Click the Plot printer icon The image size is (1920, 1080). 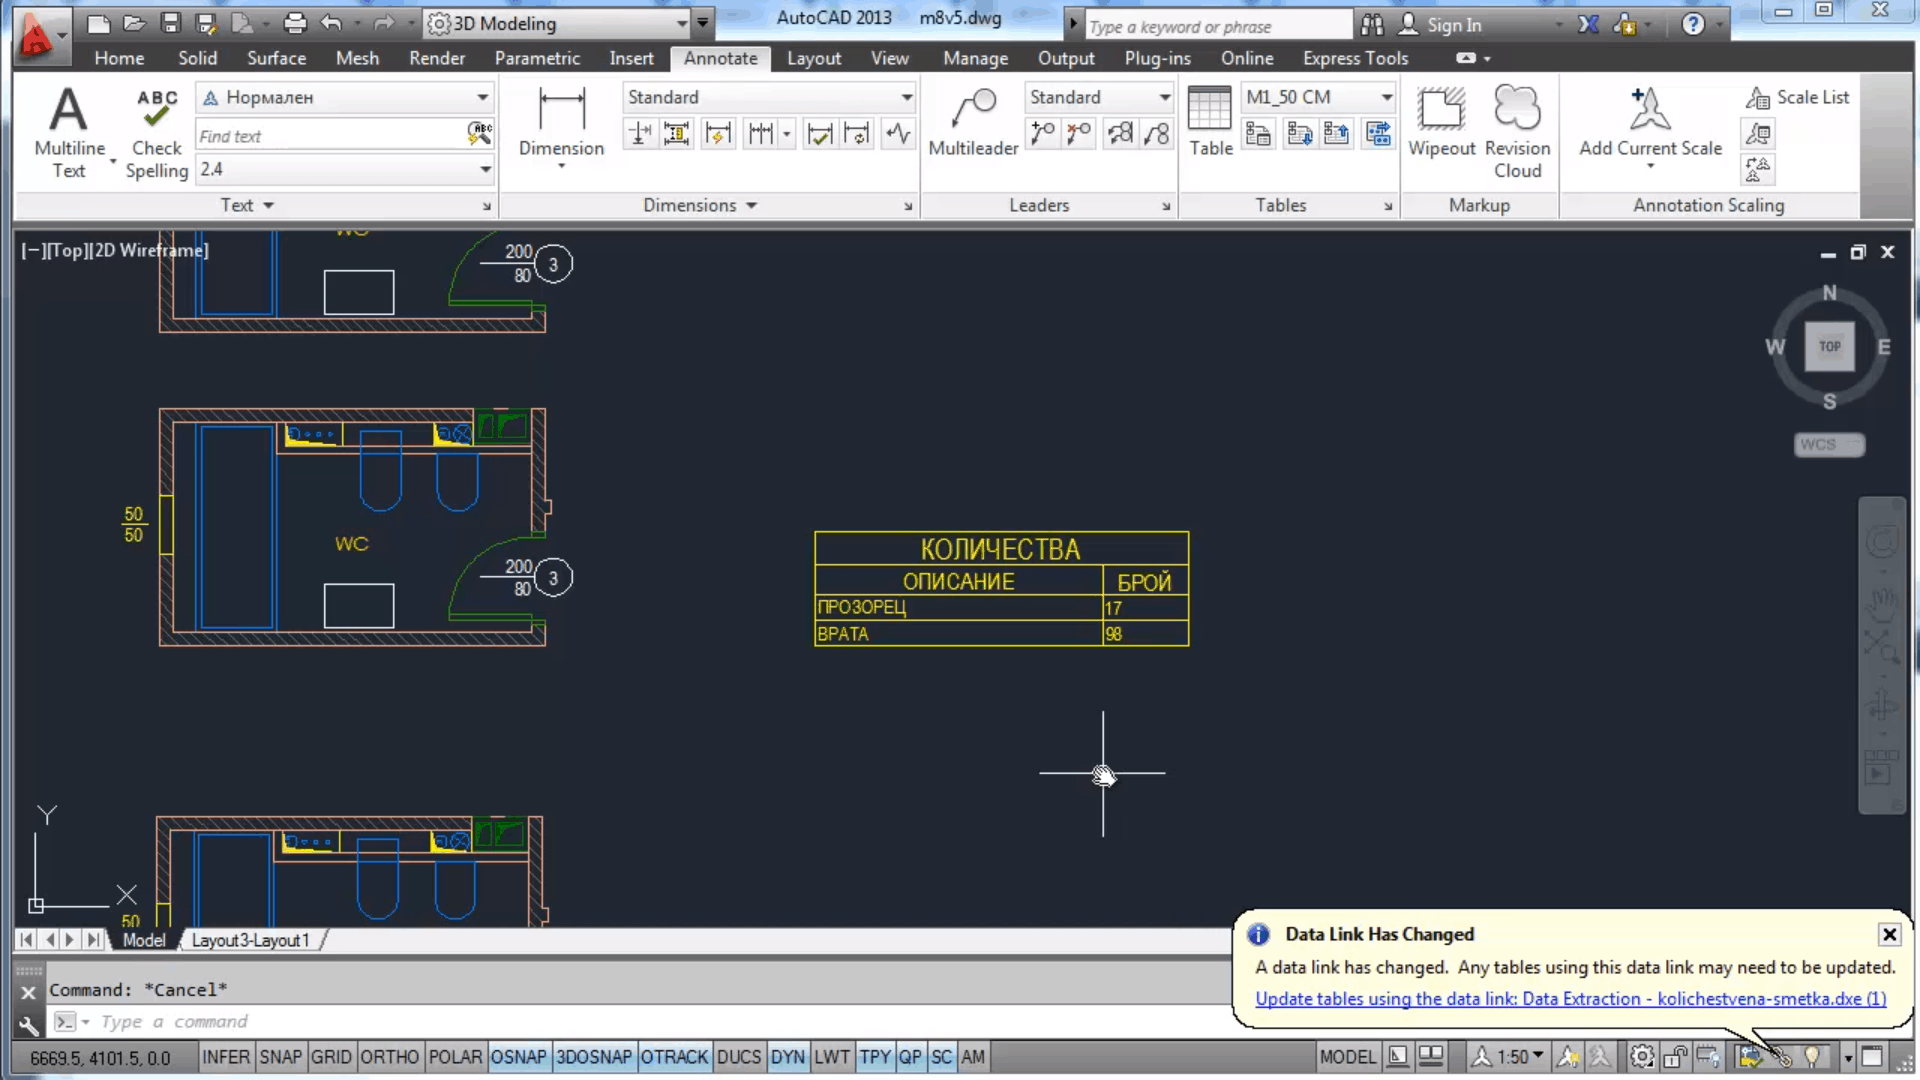294,23
